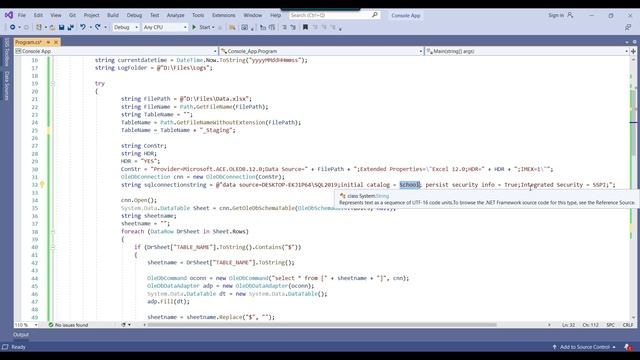Open the code cleanup brush icon
The height and width of the screenshot is (360, 640).
pos(124,325)
